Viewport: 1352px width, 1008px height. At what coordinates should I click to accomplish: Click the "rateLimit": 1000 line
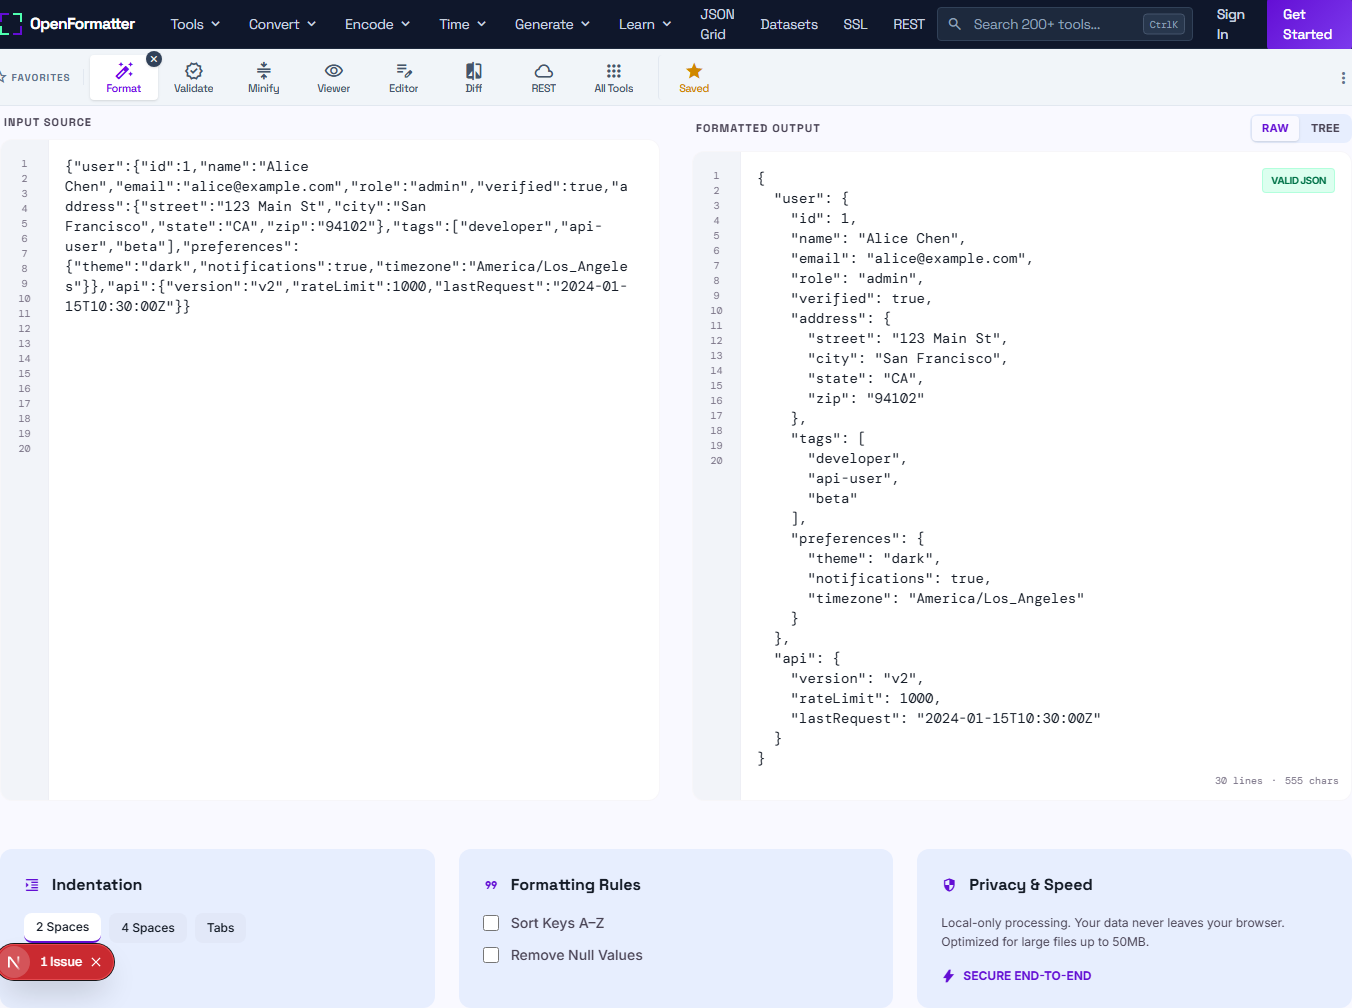(865, 699)
